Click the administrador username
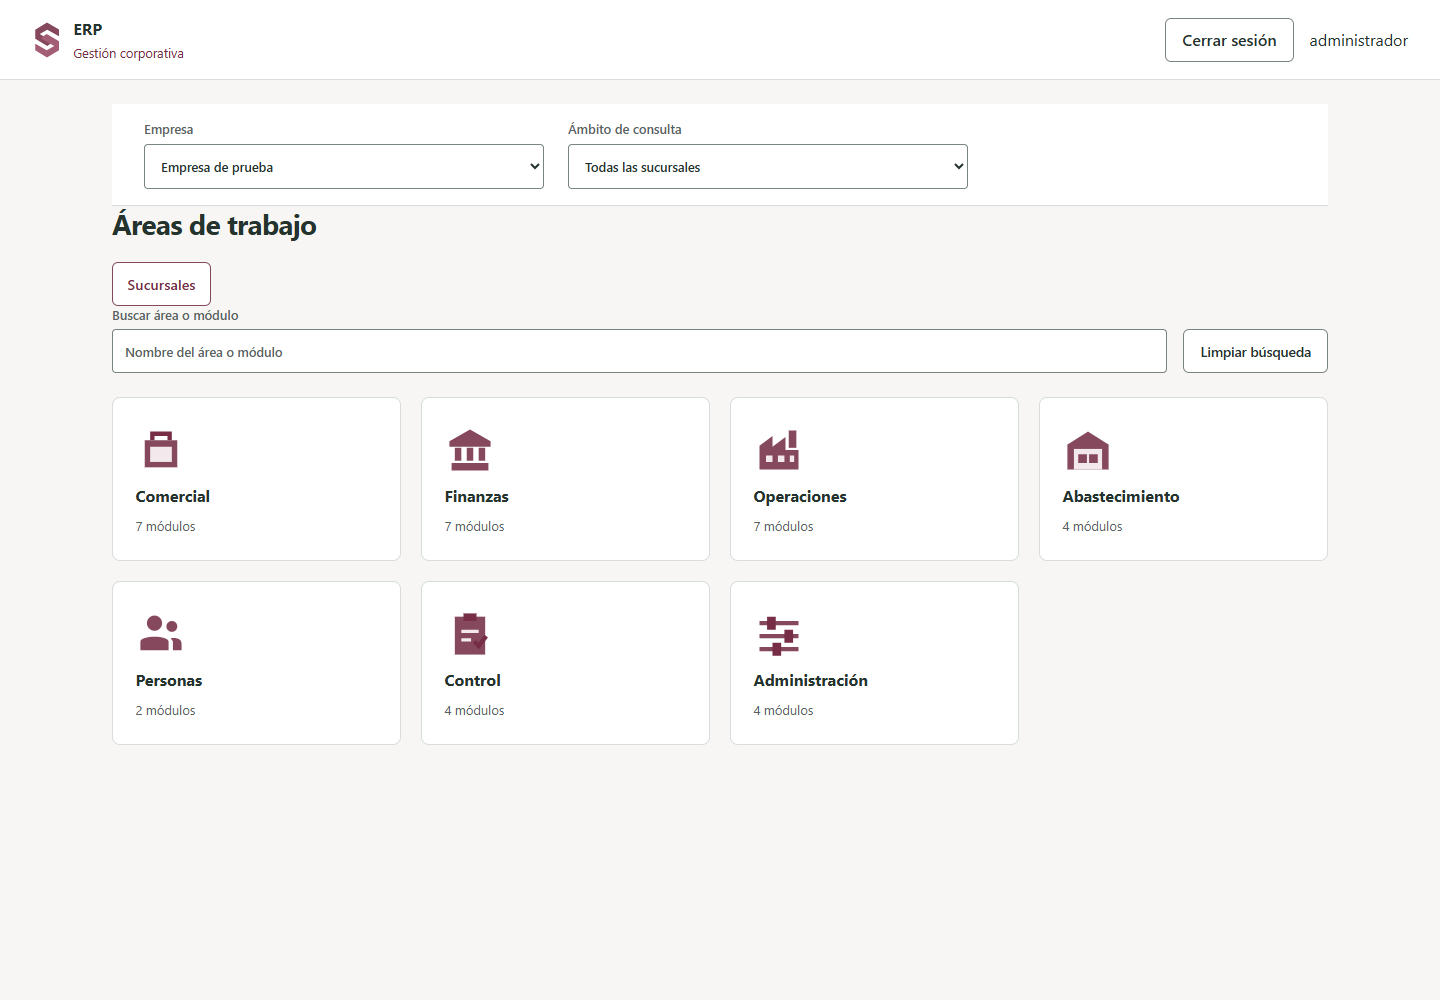The height and width of the screenshot is (1000, 1440). (1358, 40)
